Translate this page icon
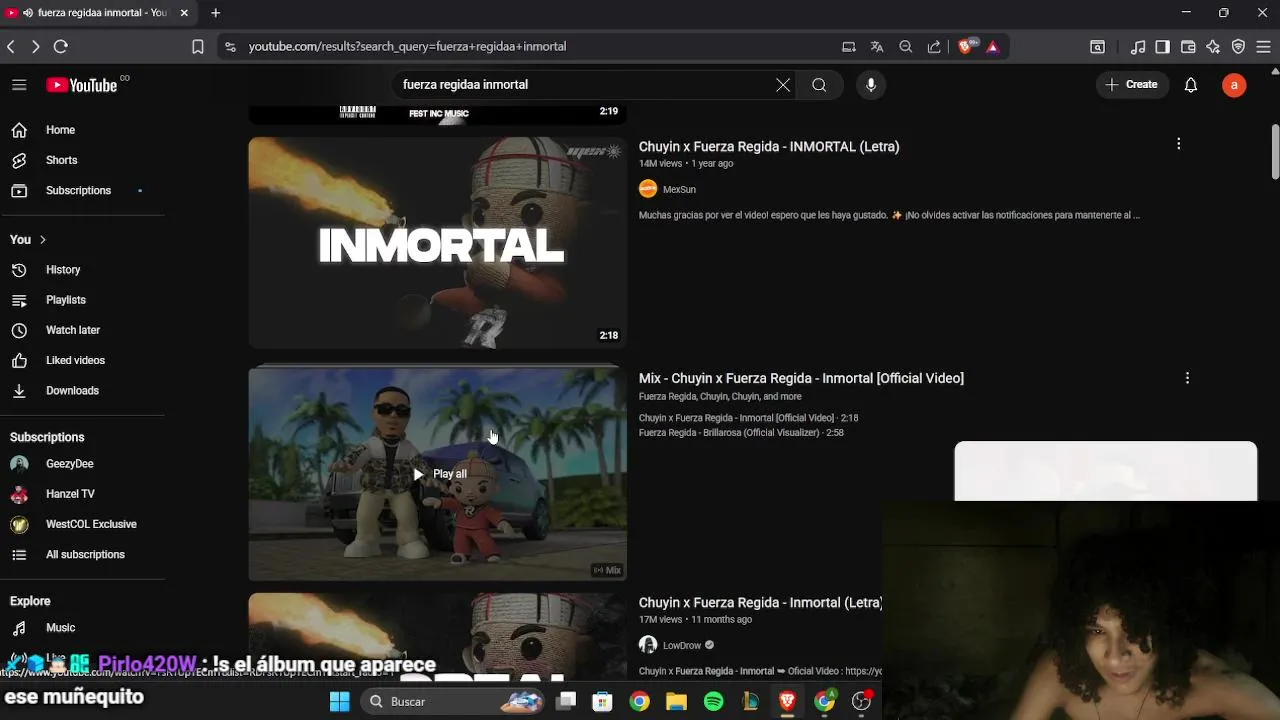The image size is (1280, 720). (877, 47)
